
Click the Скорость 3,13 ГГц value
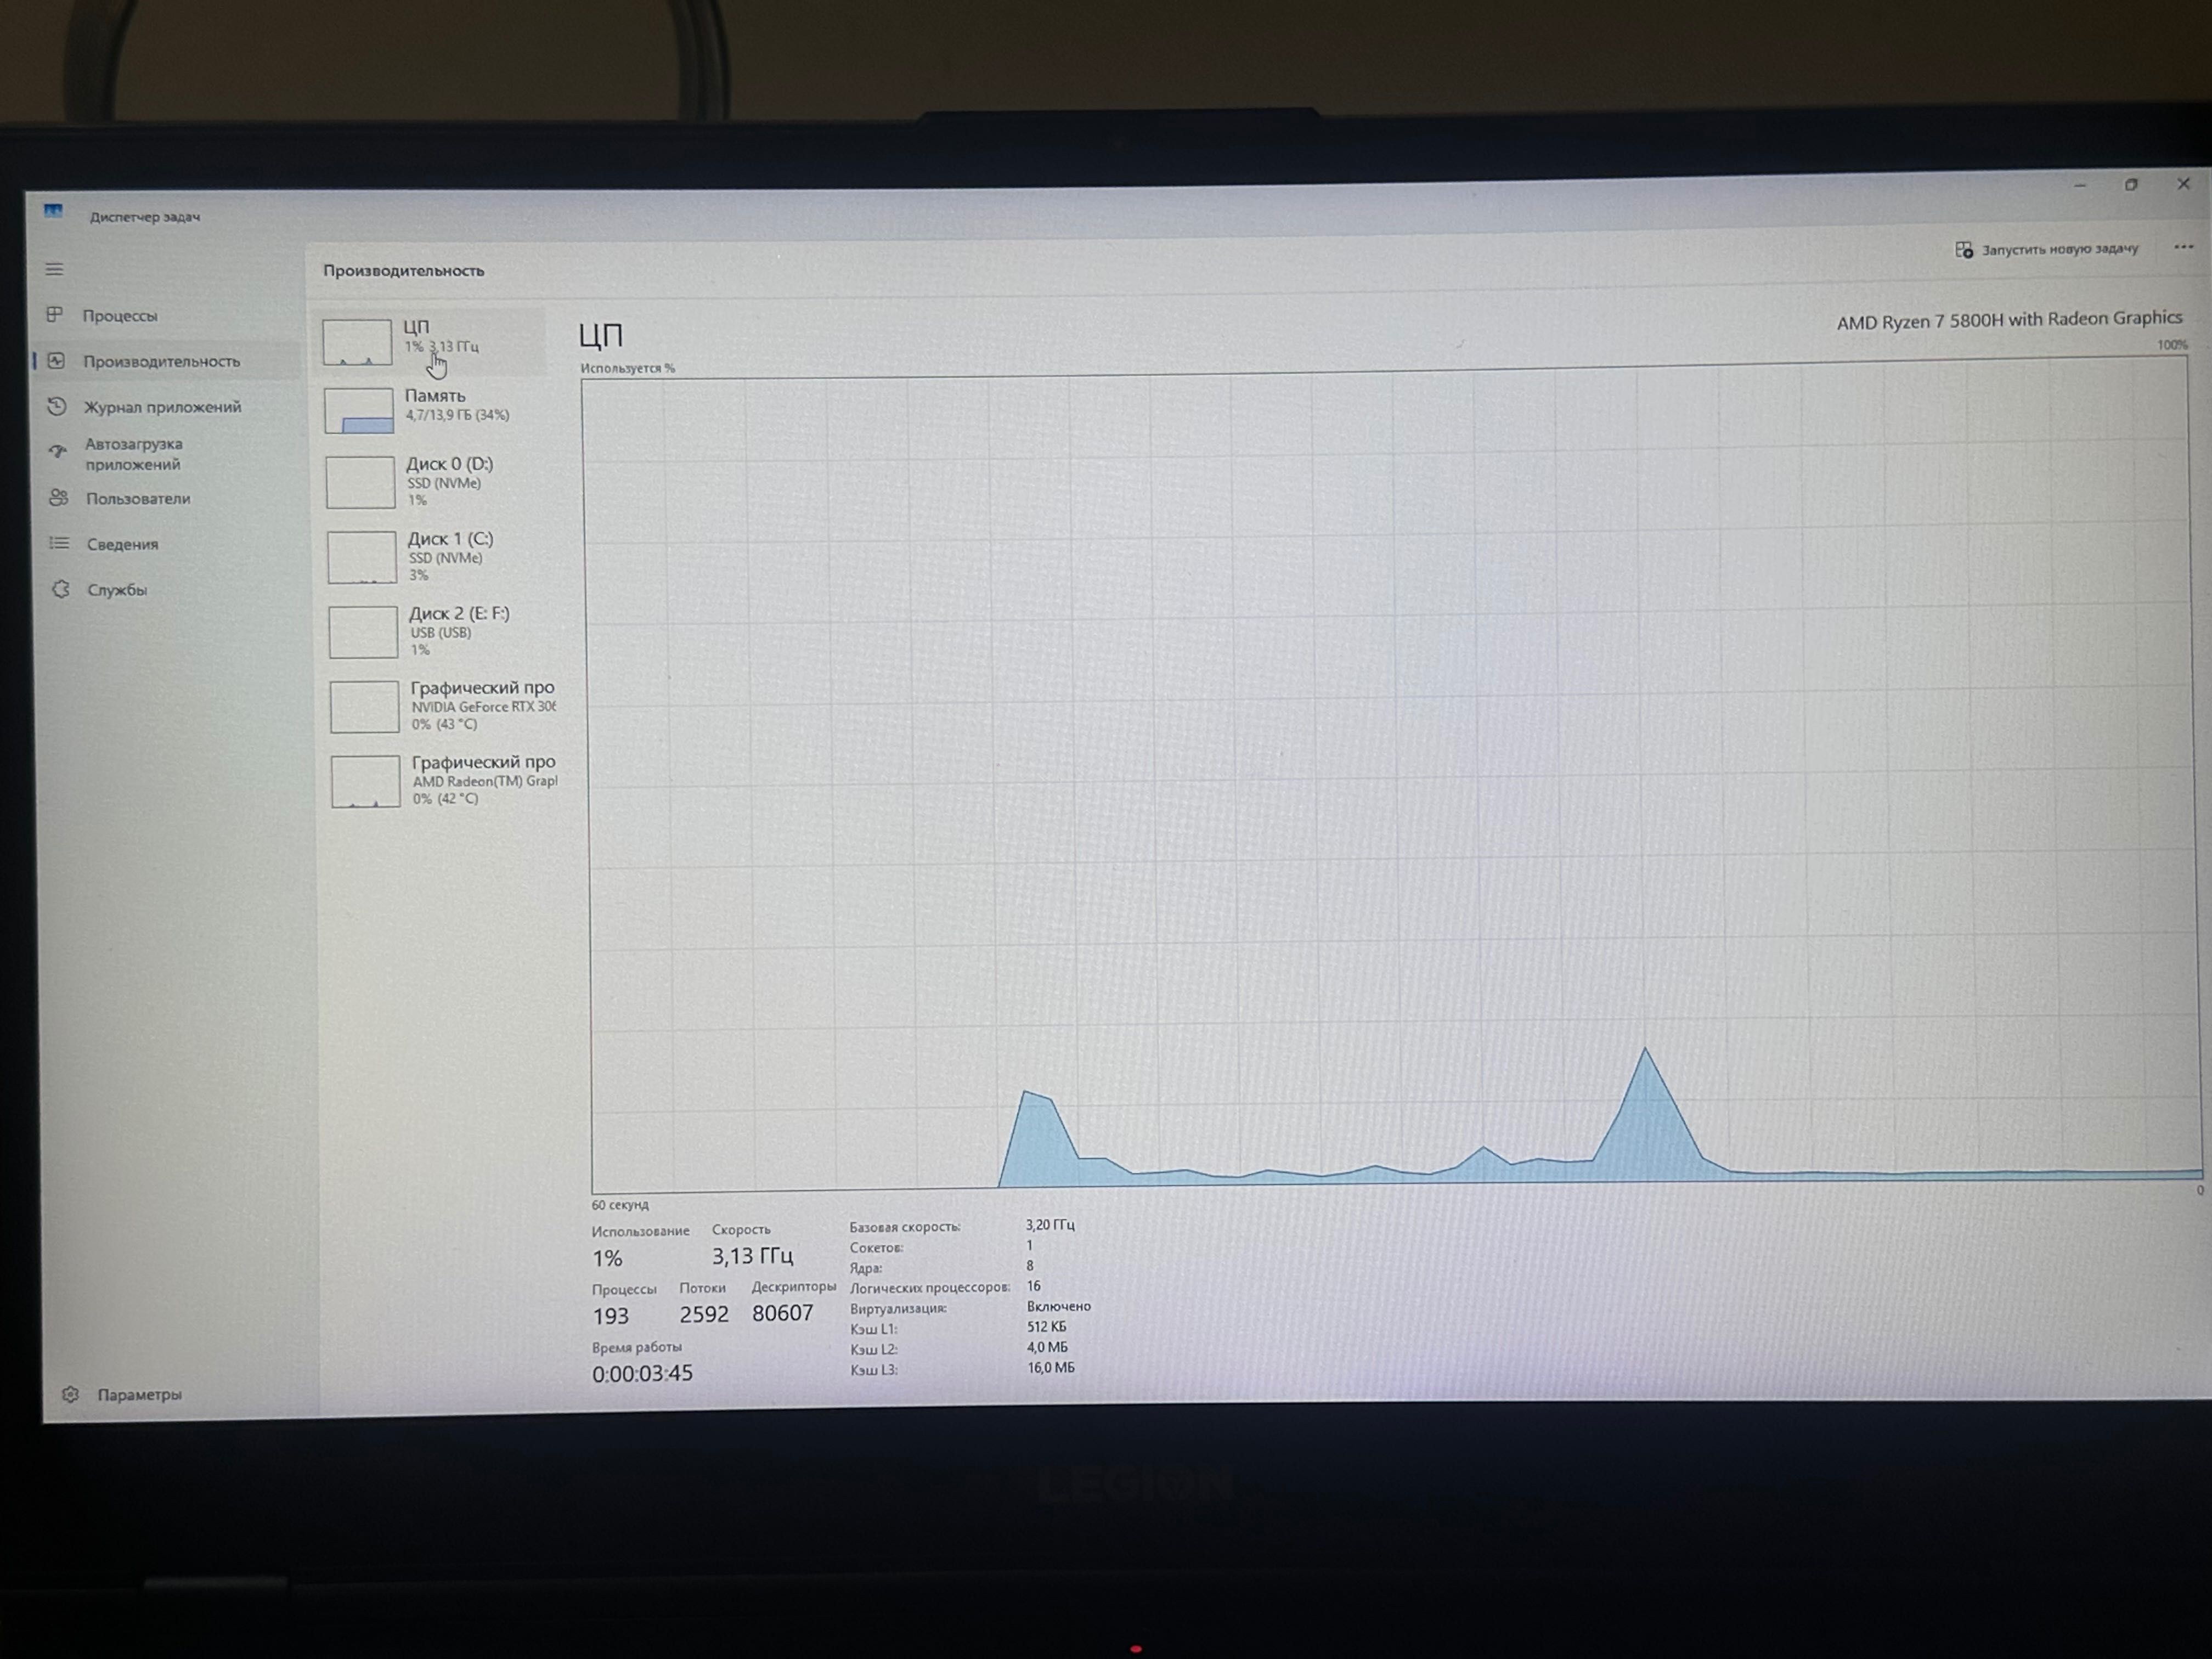click(752, 1256)
